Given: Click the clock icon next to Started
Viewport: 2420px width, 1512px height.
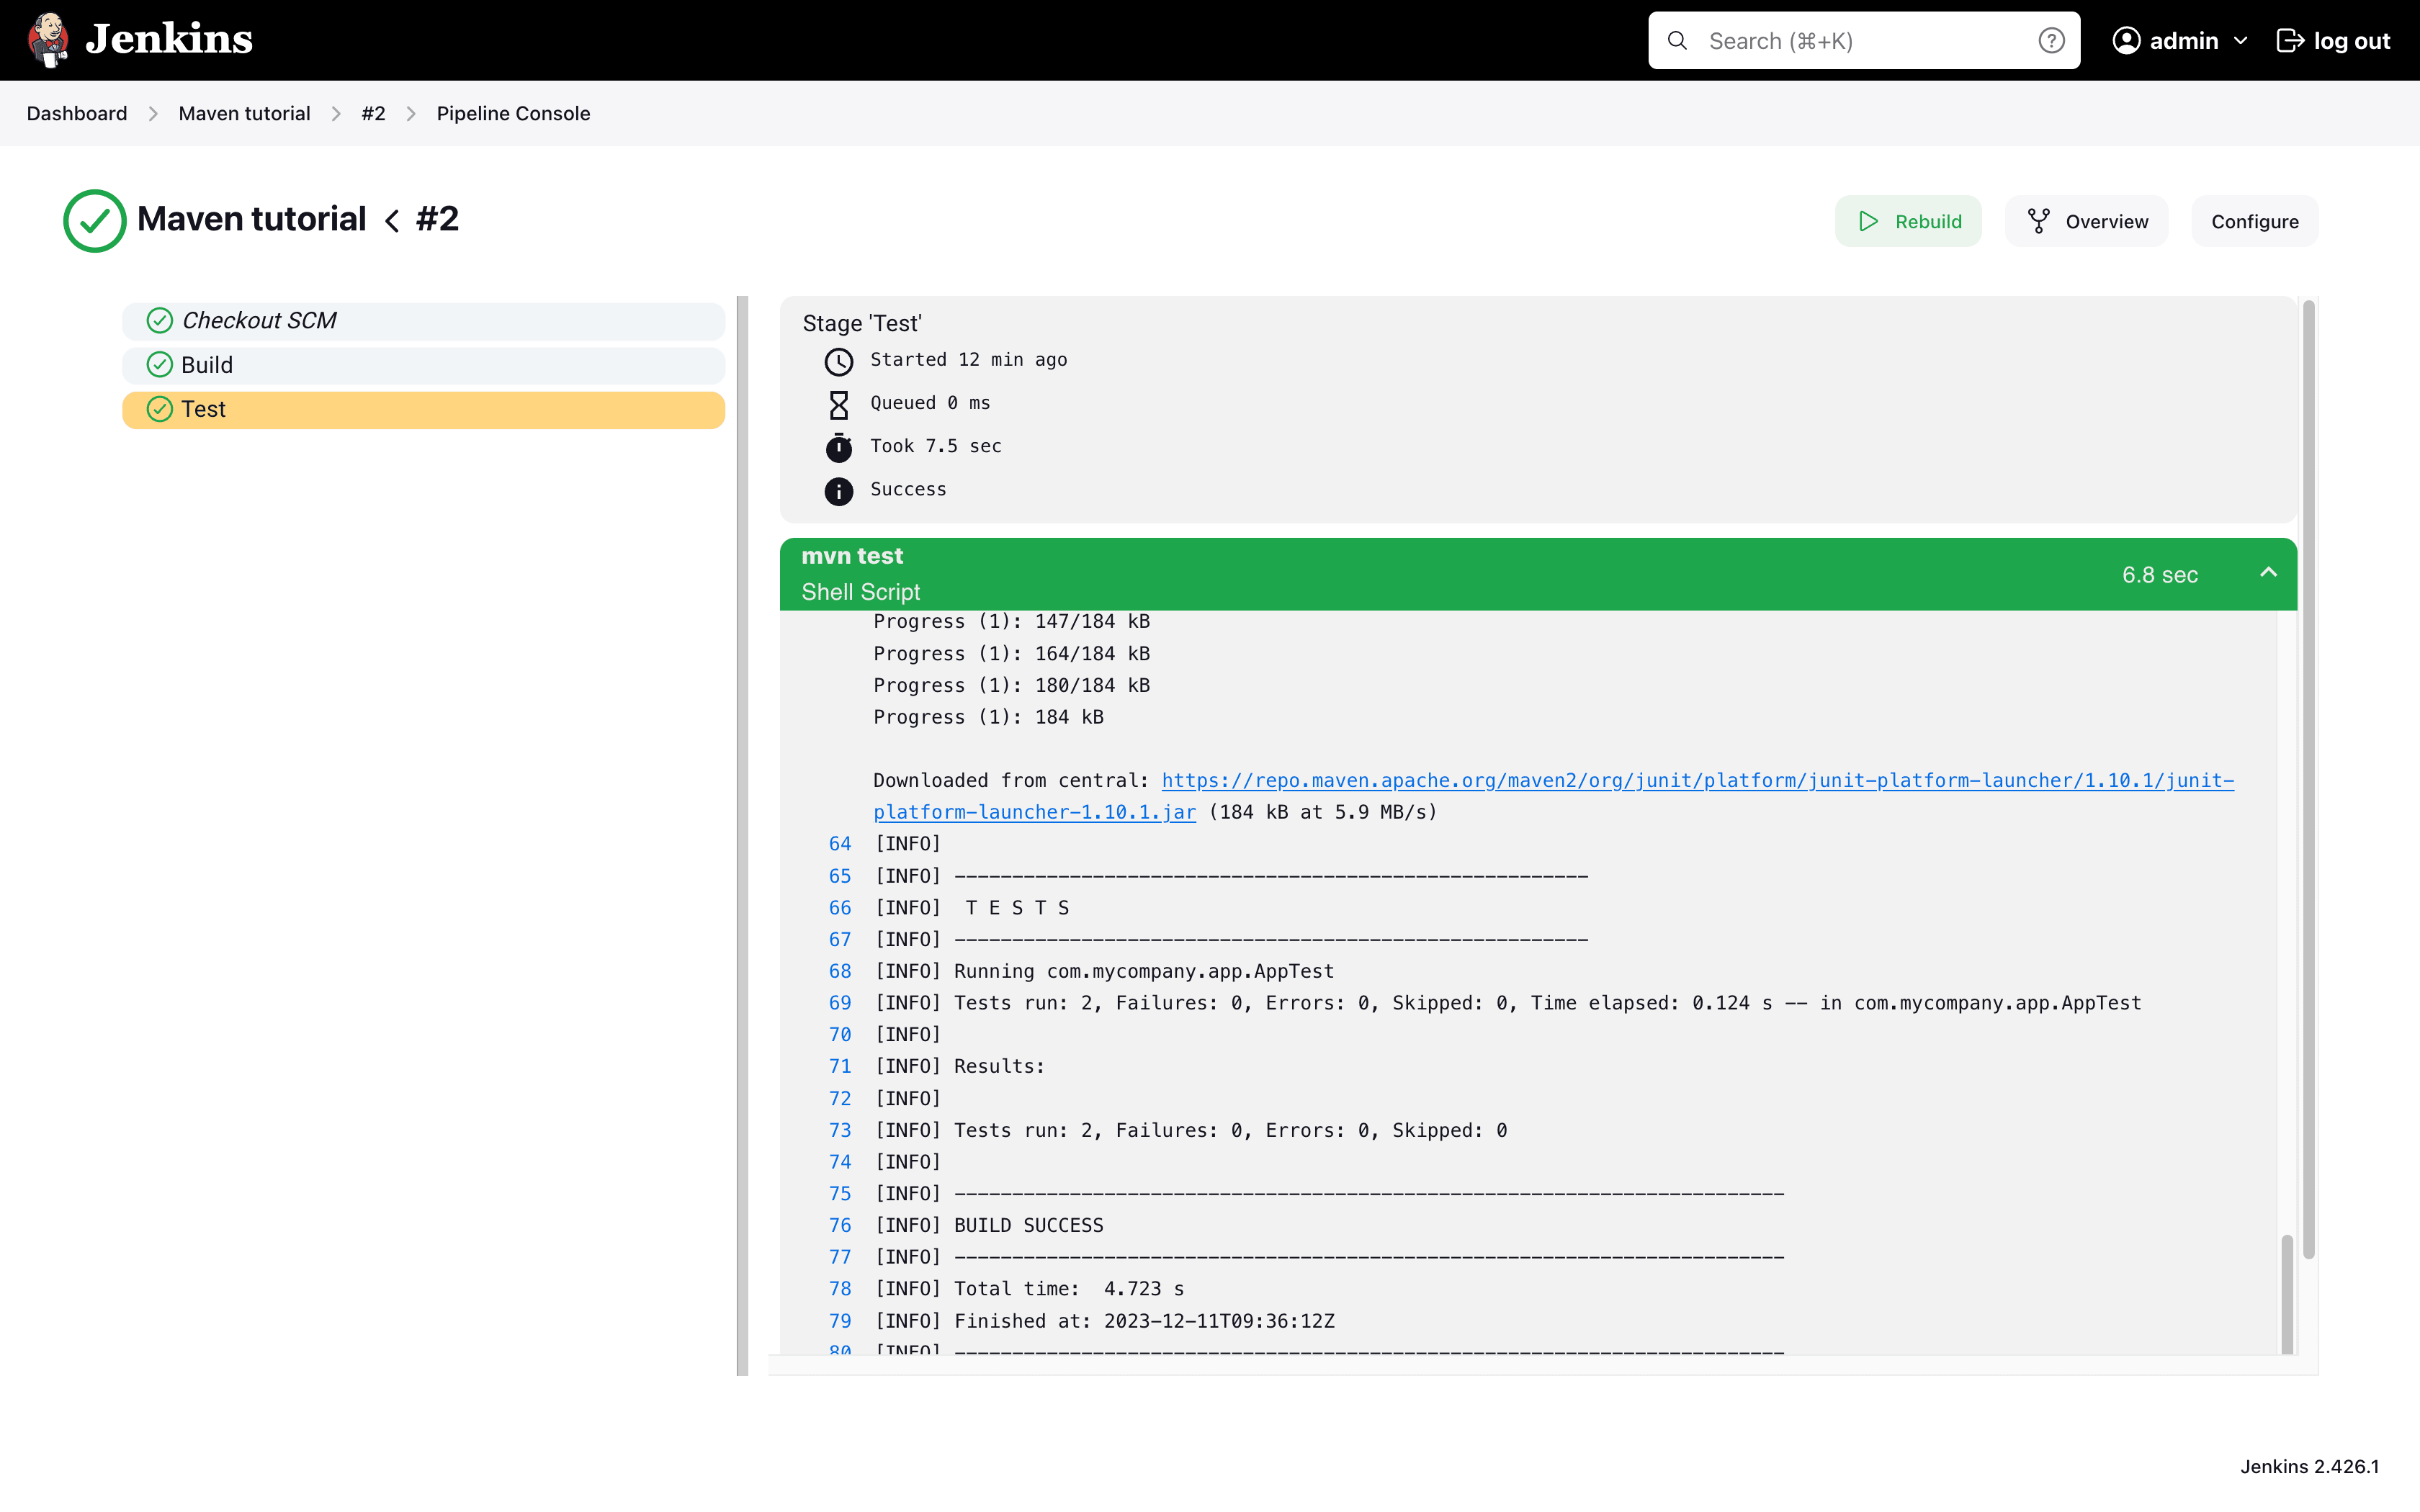Looking at the screenshot, I should coord(839,361).
